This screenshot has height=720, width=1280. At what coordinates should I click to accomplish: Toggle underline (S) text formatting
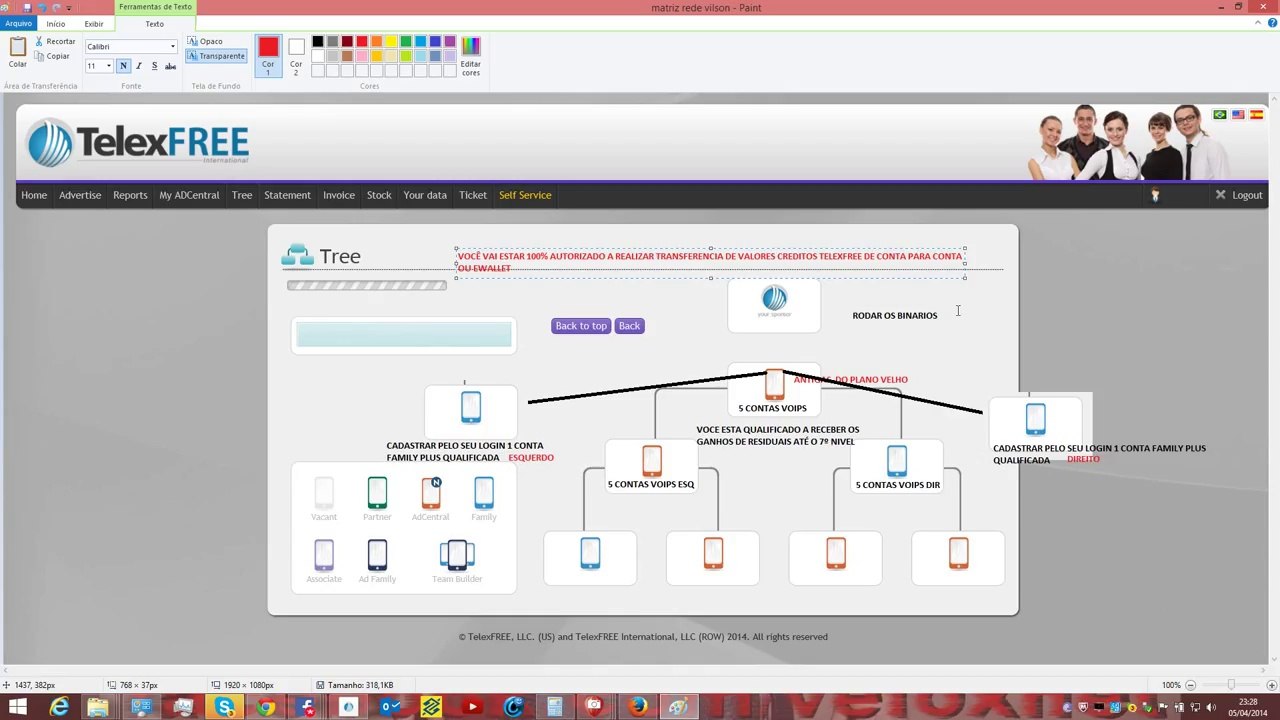coord(154,66)
